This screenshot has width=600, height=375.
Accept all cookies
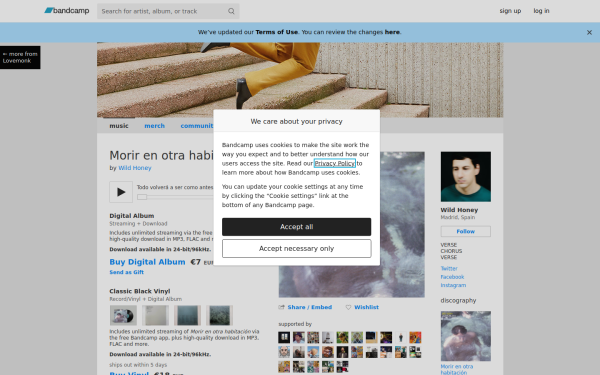tap(297, 227)
